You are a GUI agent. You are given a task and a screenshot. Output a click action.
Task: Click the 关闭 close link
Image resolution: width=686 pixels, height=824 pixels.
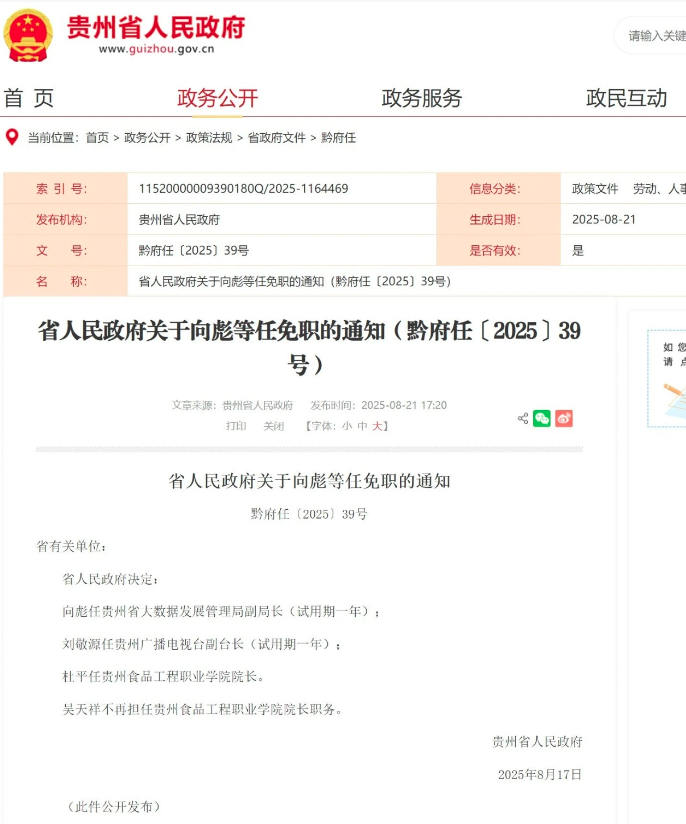(x=274, y=426)
